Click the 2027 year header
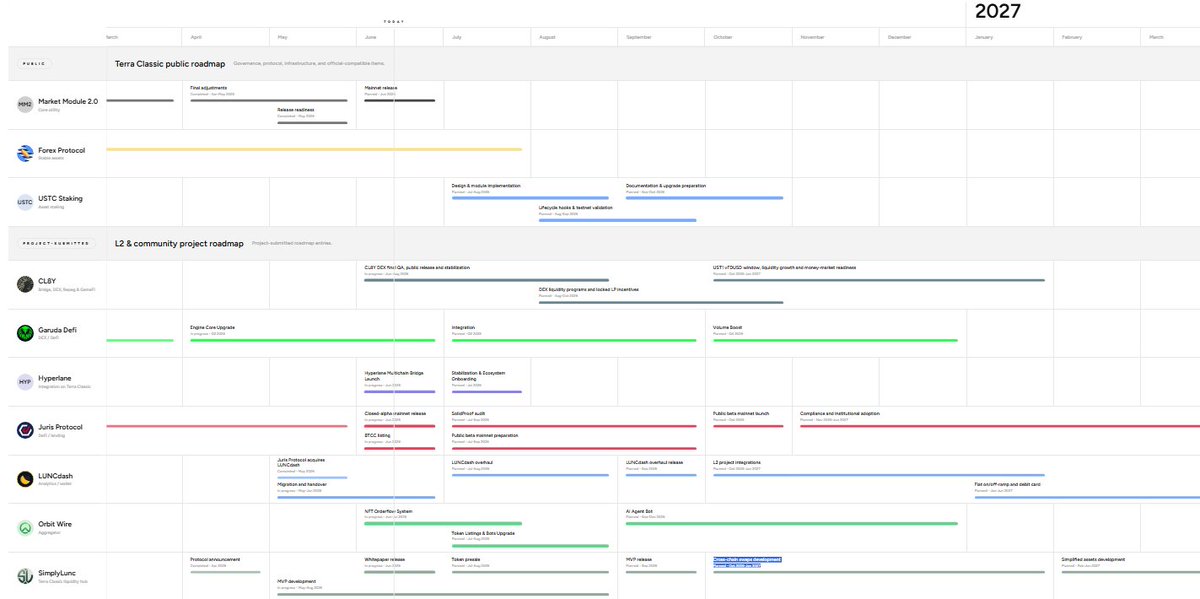 point(998,12)
